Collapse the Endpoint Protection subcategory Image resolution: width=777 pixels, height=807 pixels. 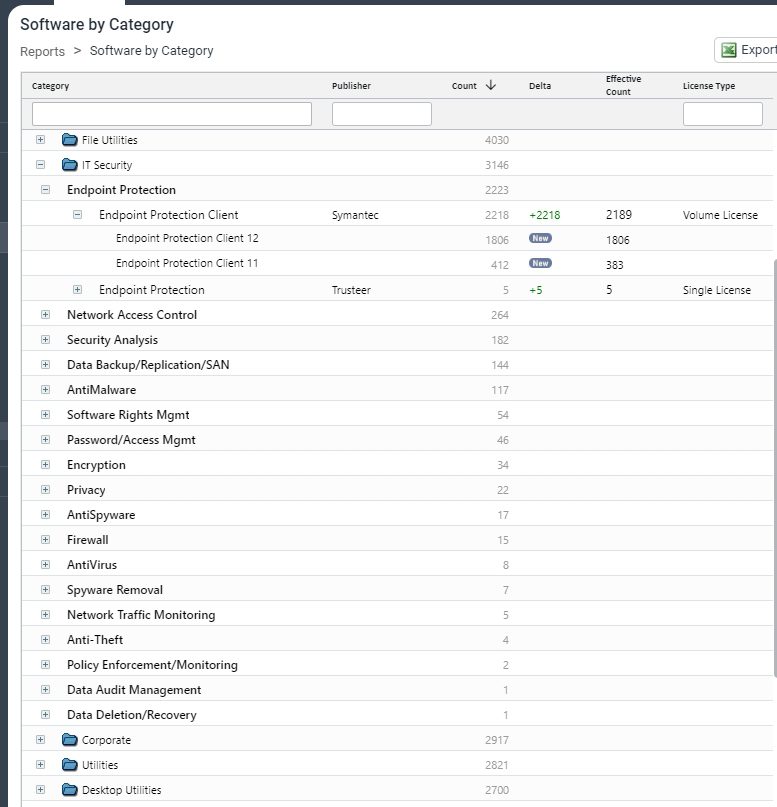point(45,189)
